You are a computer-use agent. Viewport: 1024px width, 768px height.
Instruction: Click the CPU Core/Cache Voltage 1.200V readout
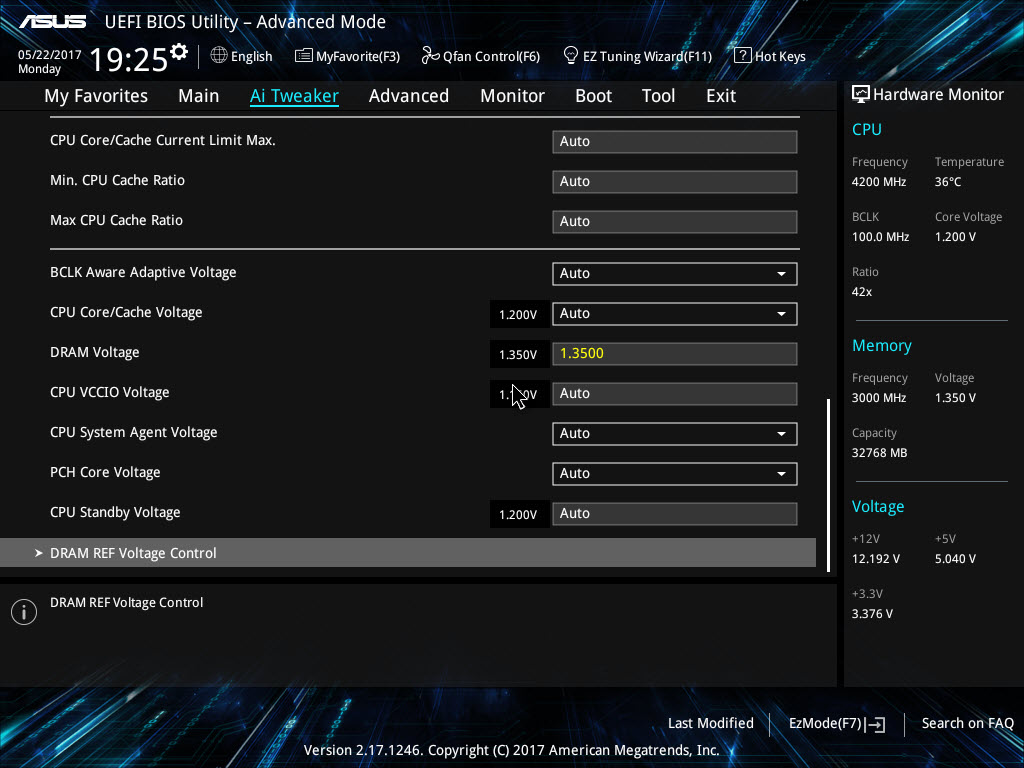[518, 315]
